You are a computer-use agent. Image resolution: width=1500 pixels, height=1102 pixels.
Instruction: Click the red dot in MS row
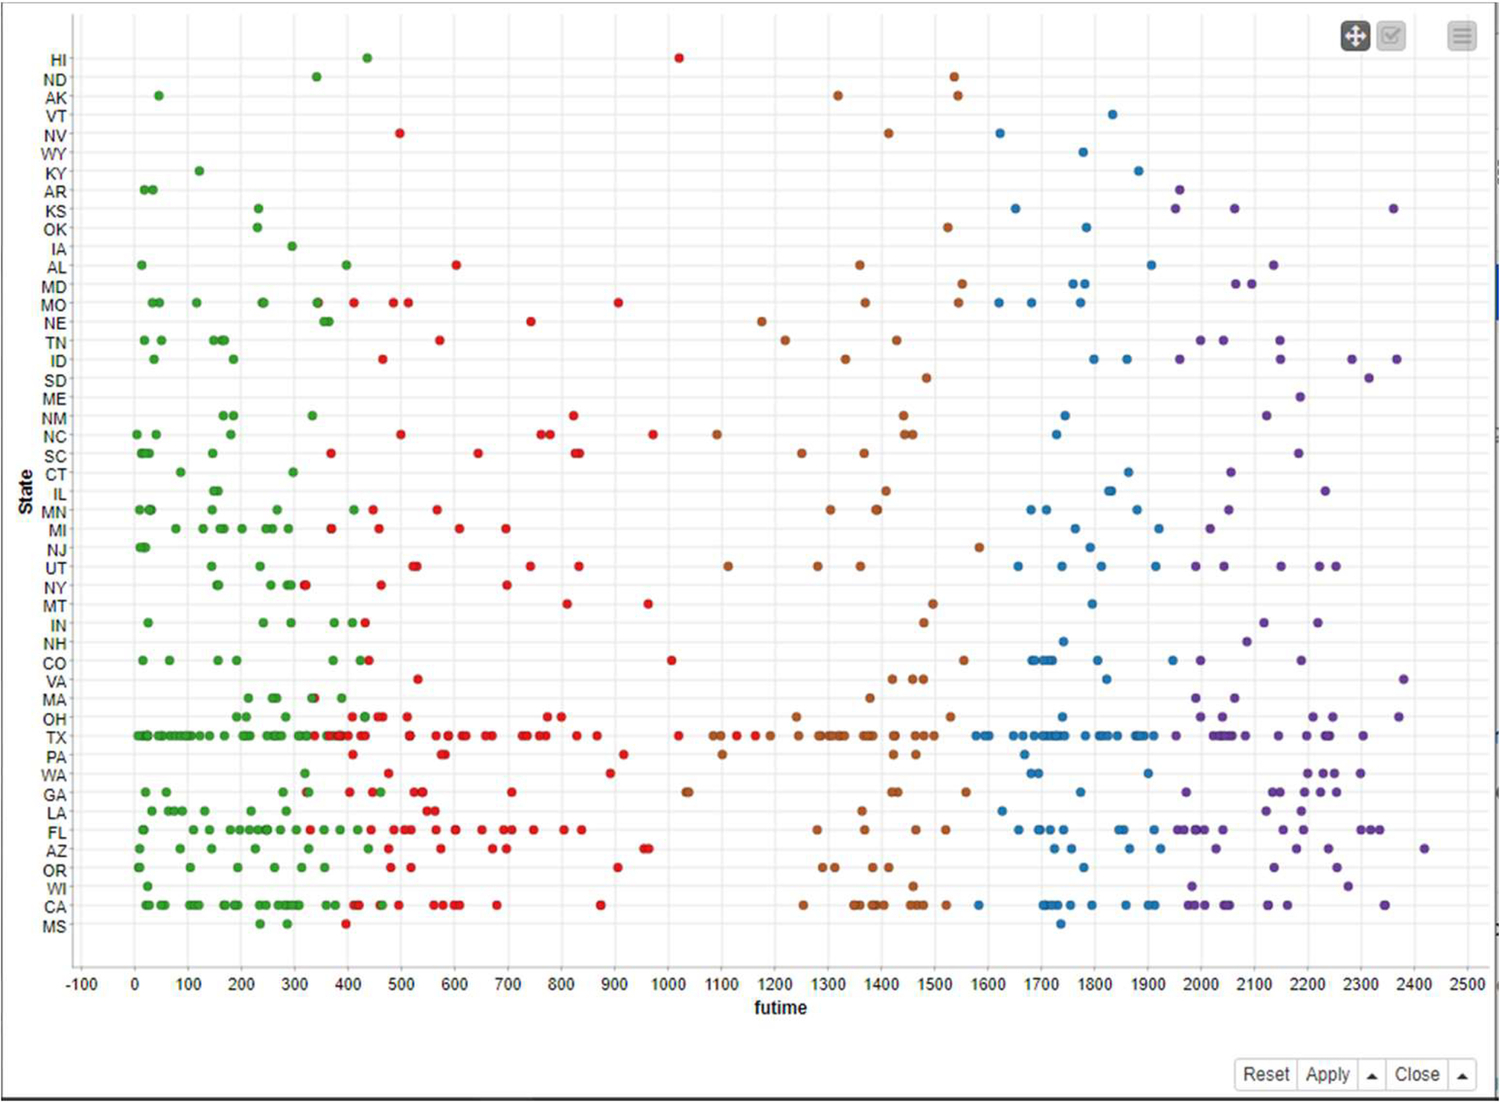click(346, 924)
